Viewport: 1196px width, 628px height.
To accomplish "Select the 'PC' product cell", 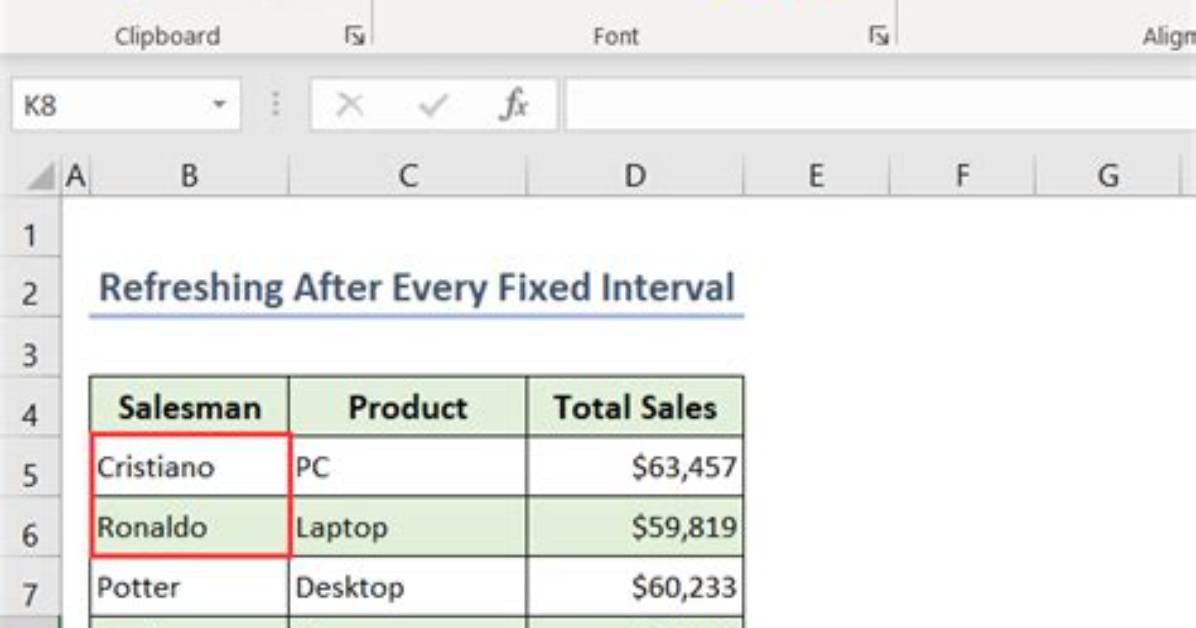I will tap(407, 465).
